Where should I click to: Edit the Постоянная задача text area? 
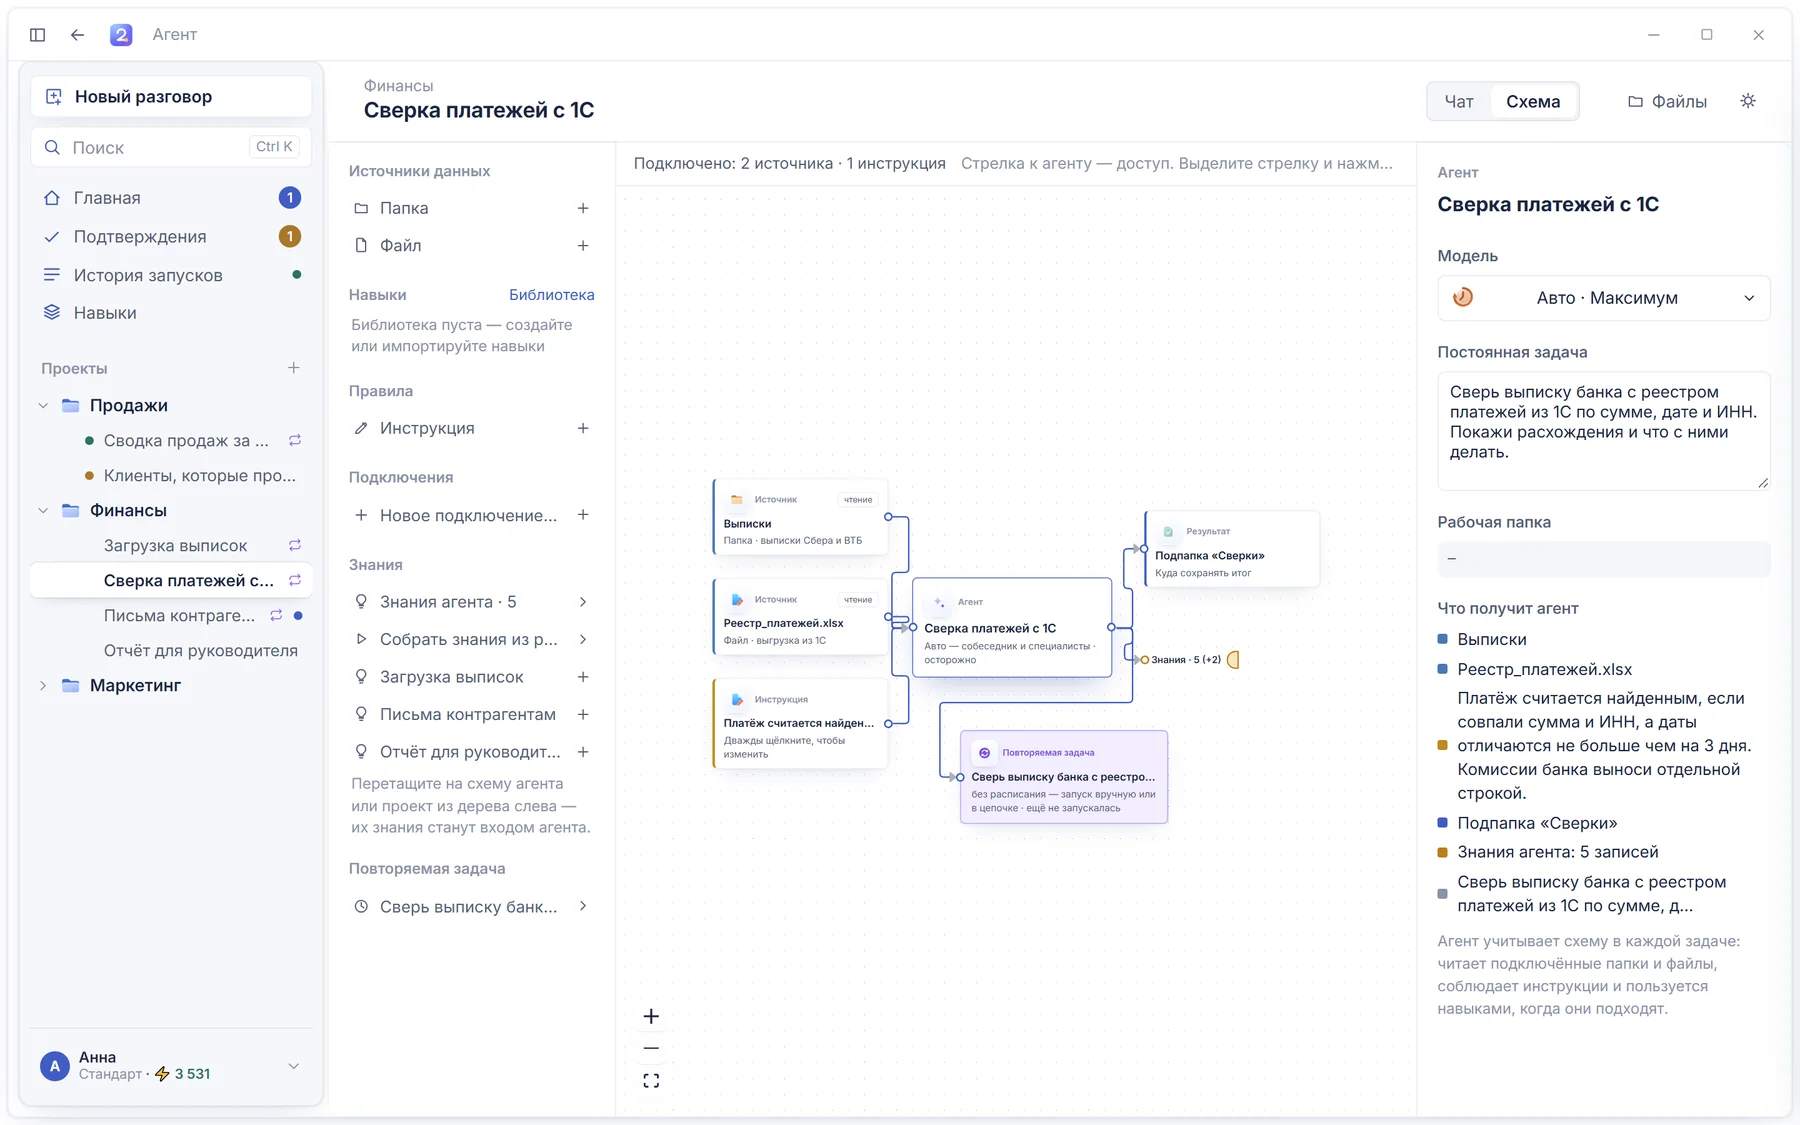coord(1603,431)
